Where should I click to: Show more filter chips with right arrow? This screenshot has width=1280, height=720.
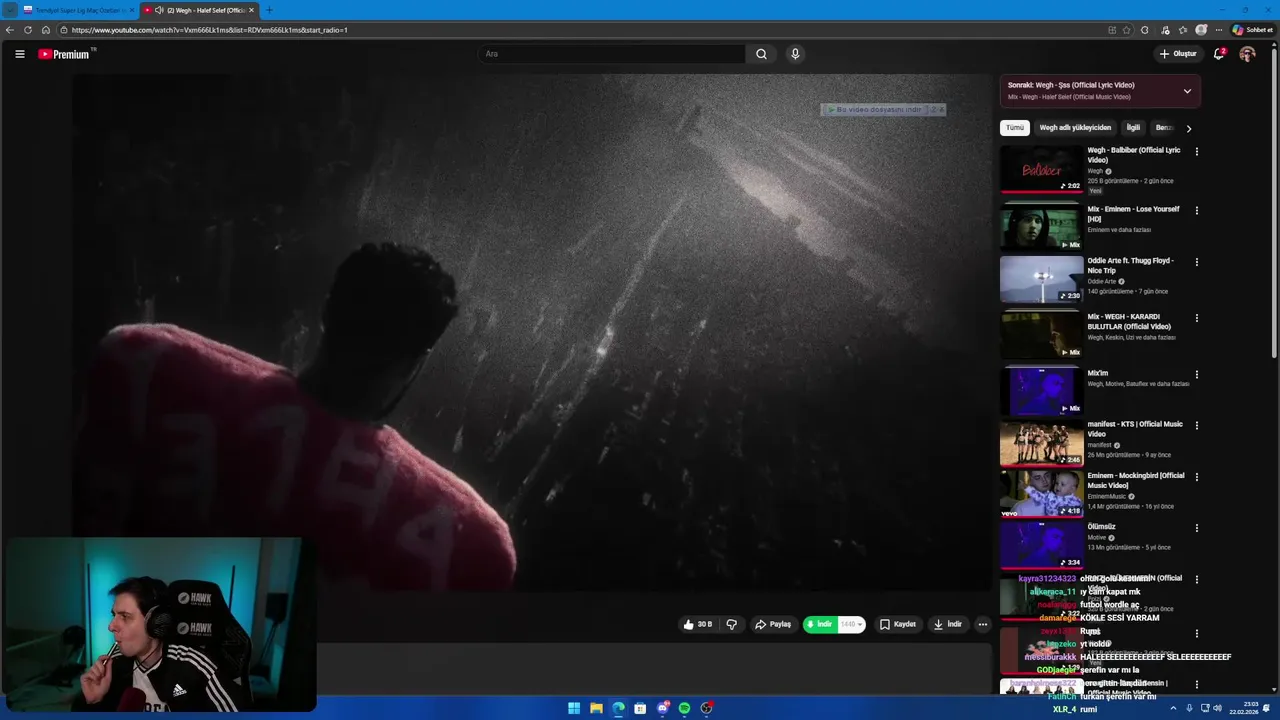(1188, 128)
